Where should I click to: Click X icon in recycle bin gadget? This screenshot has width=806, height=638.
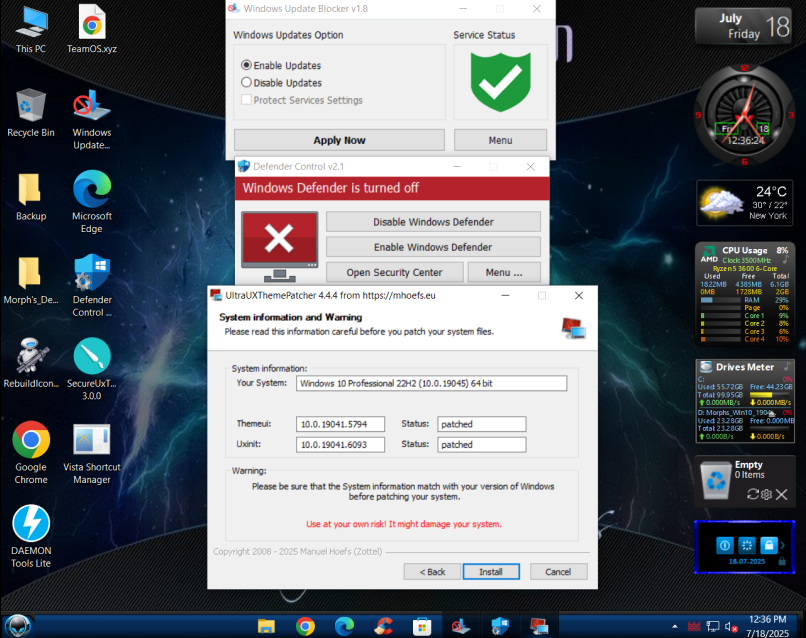tap(781, 494)
